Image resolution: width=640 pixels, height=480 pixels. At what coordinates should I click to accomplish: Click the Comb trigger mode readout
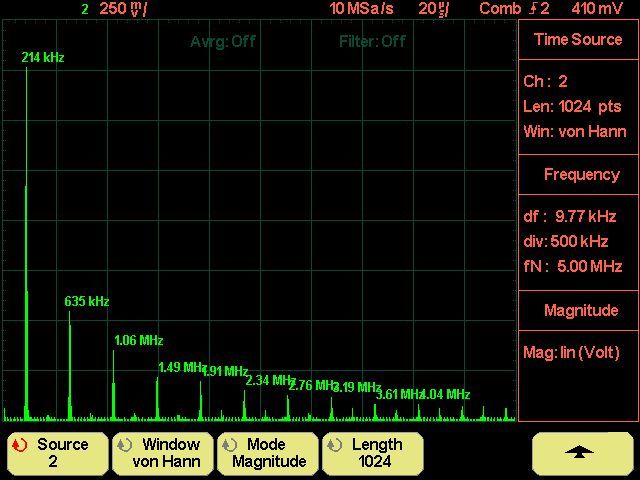point(500,9)
